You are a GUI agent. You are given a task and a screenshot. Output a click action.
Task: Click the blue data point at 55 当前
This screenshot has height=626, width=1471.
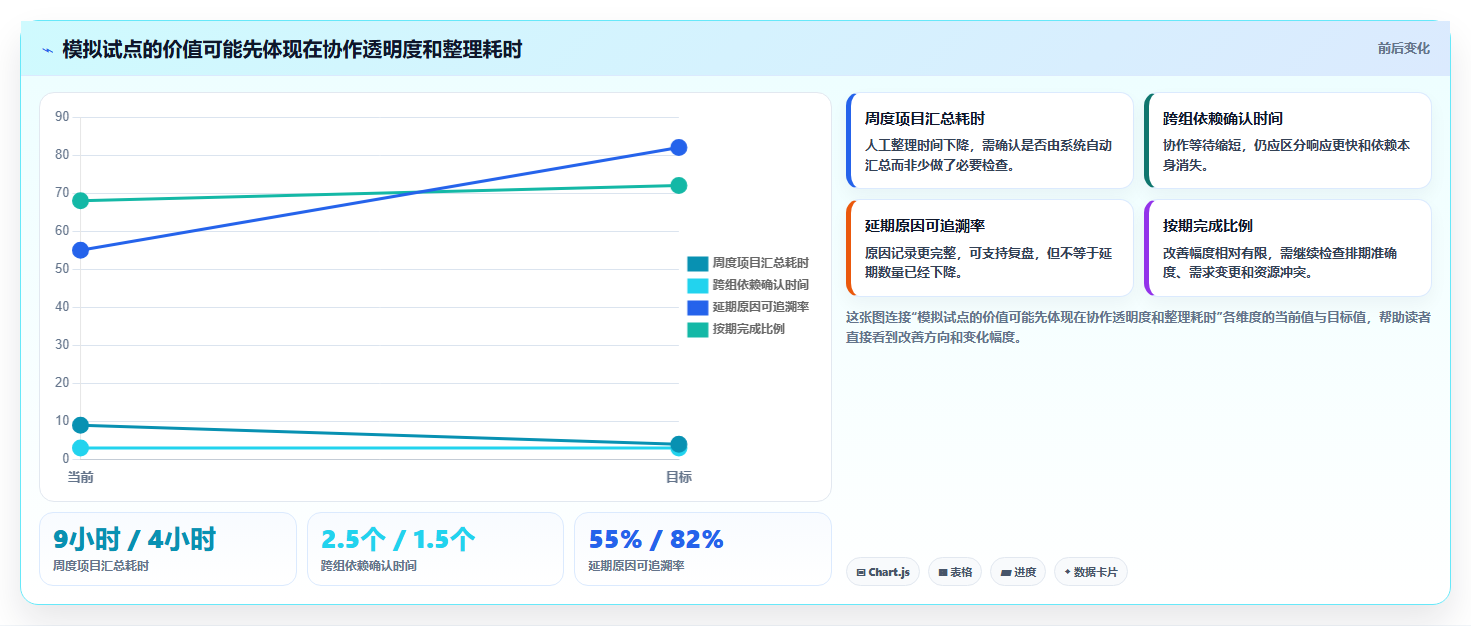(x=80, y=250)
